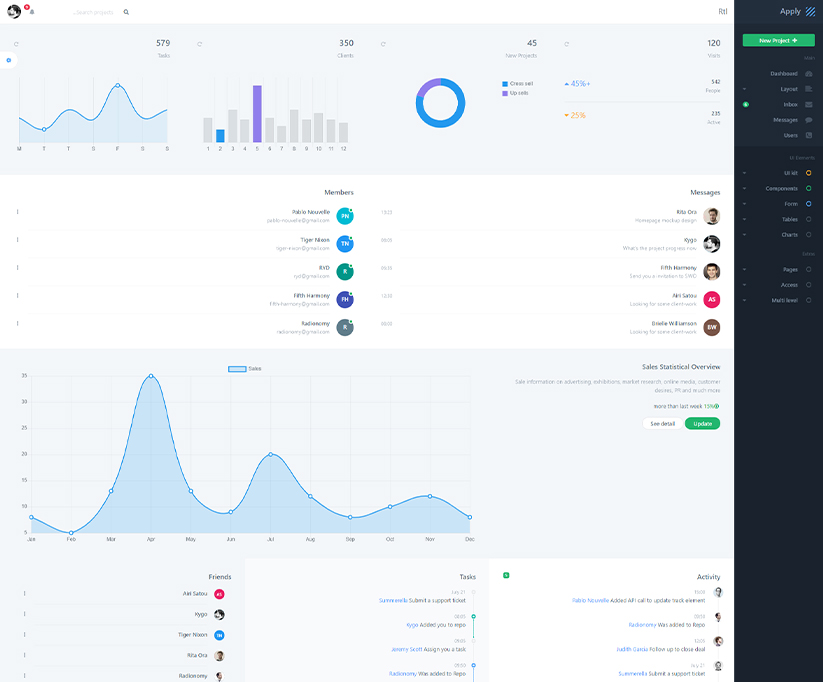Refresh the Tasks widget
Viewport: 823px width, 682px height.
[16, 44]
